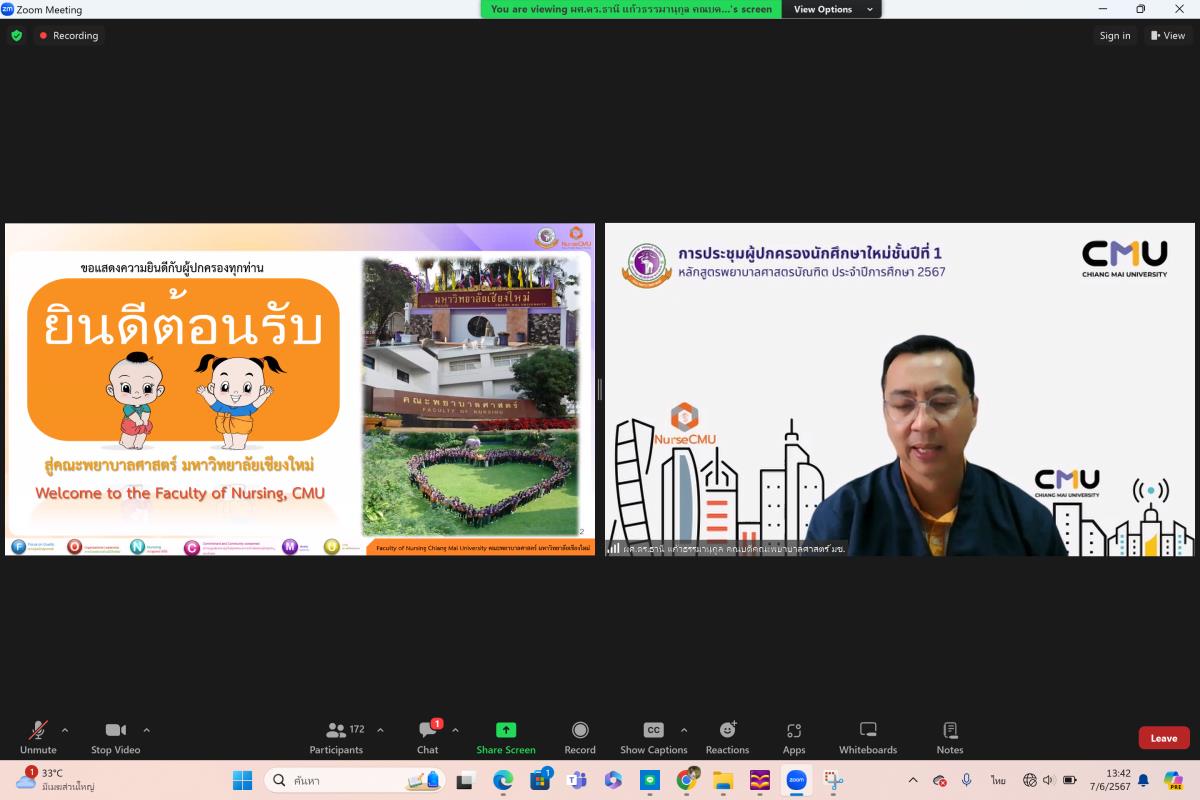Start Share Screen
This screenshot has height=800, width=1200.
506,738
